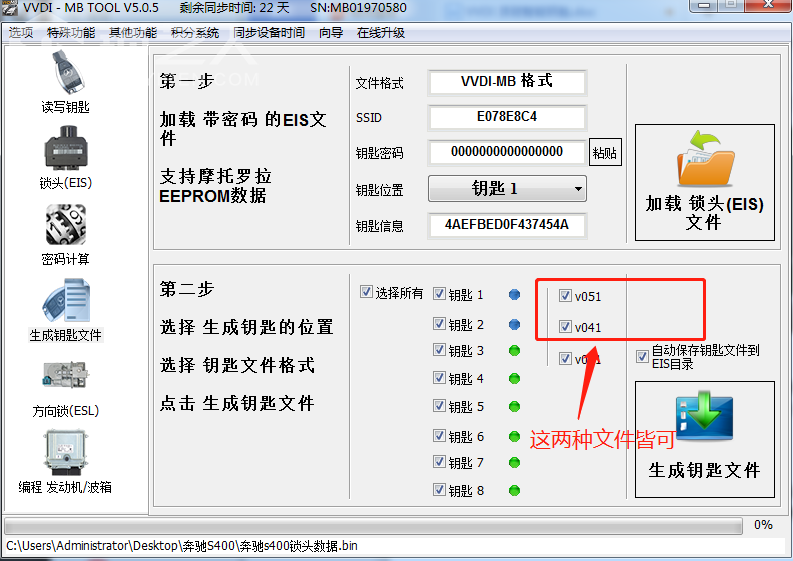Screen dimensions: 793x561
Task: Click the green status dot for 钥匙 4
Action: coord(514,378)
